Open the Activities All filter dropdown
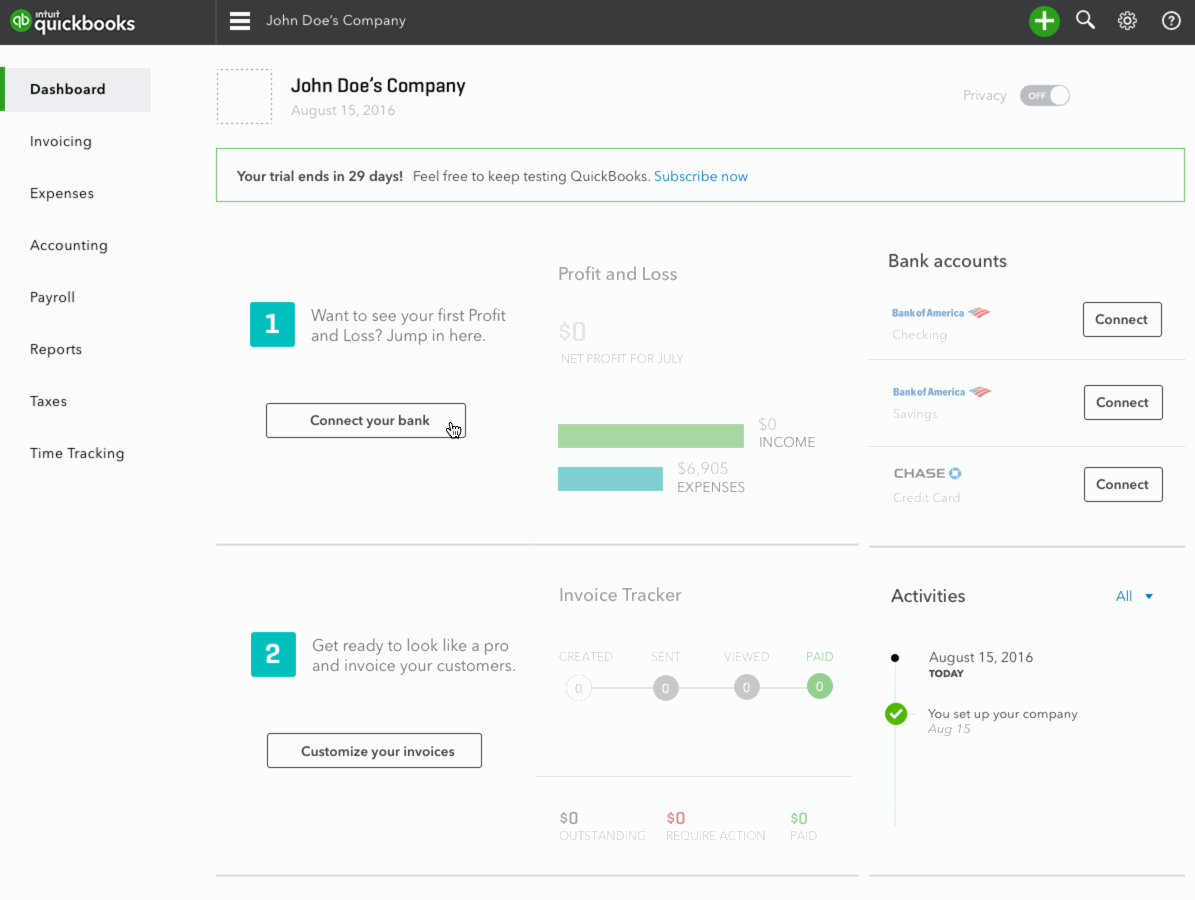The image size is (1195, 900). 1134,596
